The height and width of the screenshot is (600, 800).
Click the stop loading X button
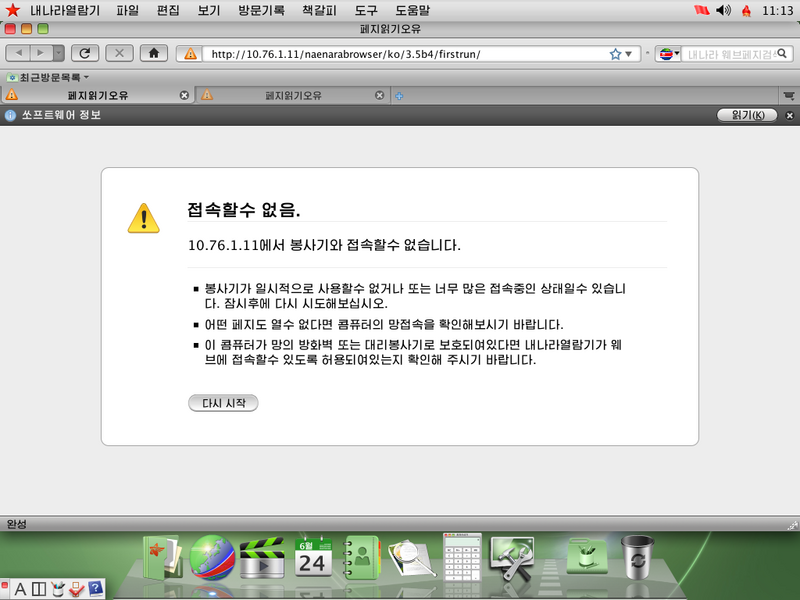(119, 53)
